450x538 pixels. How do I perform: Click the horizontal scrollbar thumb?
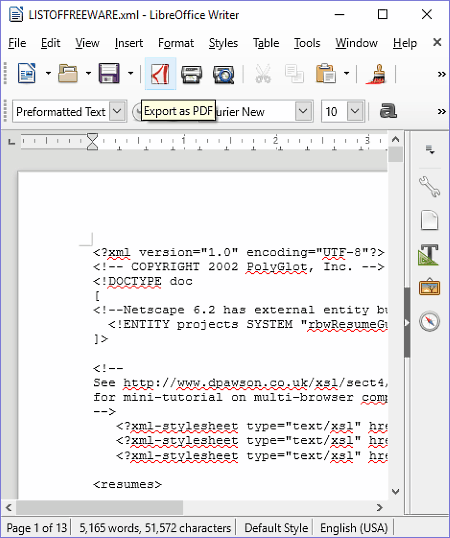tap(99, 507)
